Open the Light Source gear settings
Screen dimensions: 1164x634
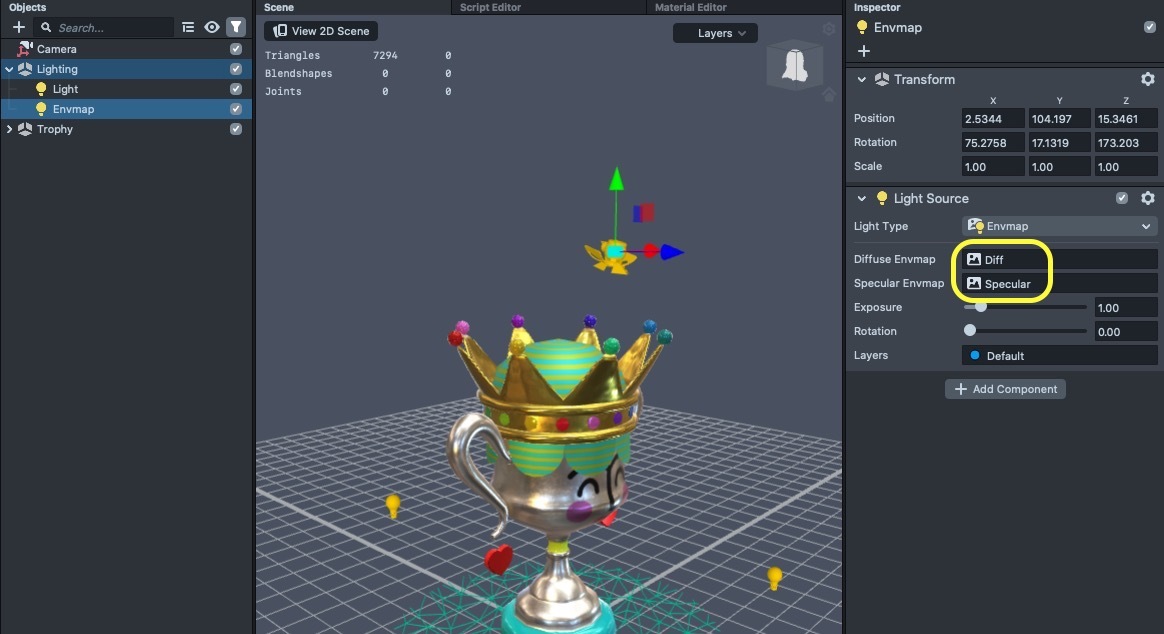(1148, 198)
